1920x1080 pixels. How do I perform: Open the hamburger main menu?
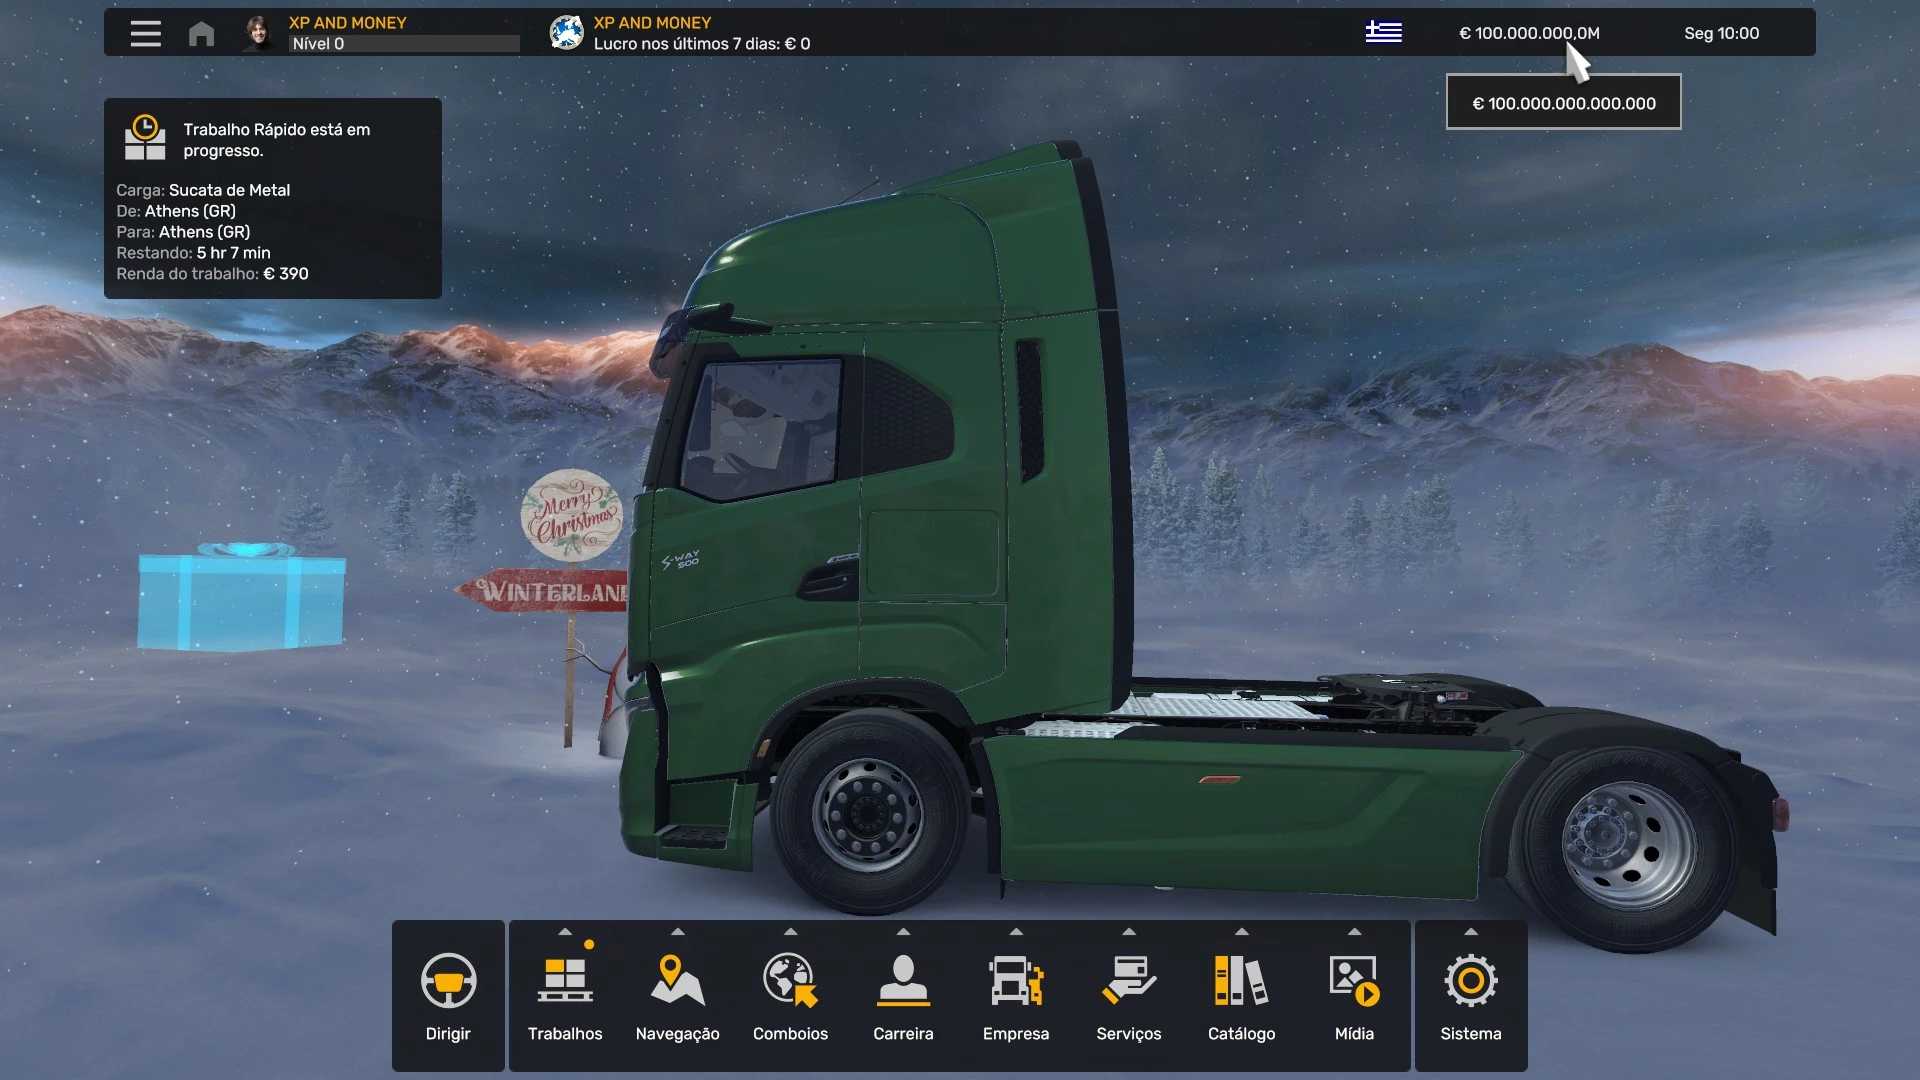[145, 33]
